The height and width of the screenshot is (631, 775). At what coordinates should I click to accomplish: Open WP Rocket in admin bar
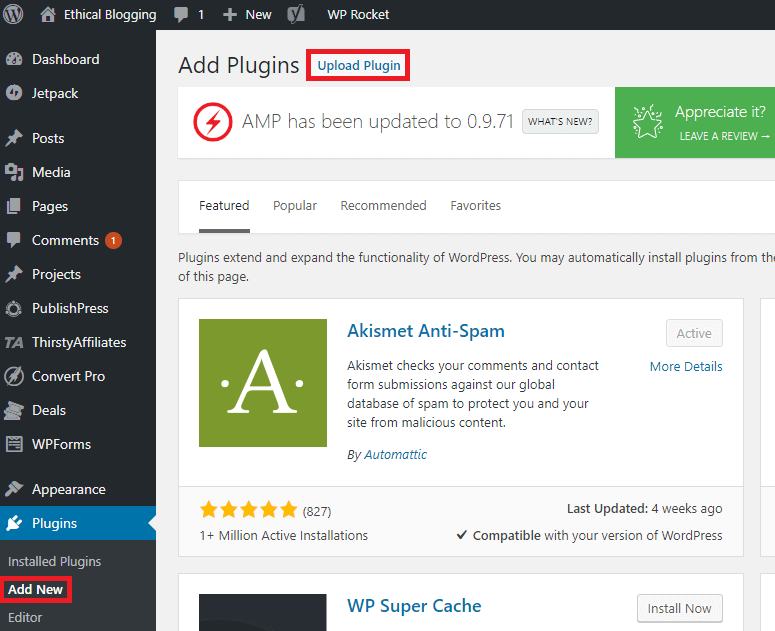(x=358, y=15)
